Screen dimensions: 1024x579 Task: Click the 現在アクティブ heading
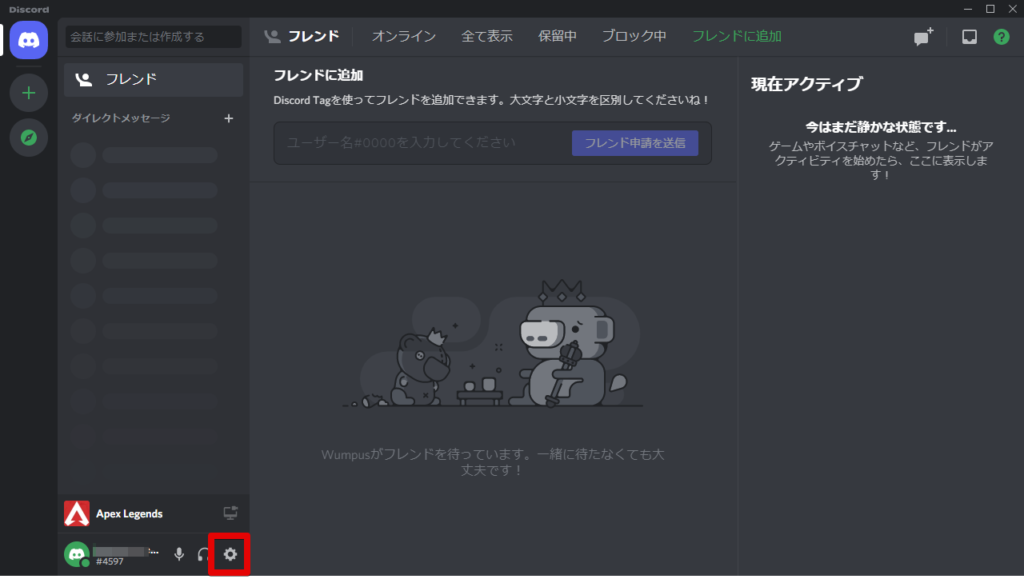pyautogui.click(x=807, y=84)
